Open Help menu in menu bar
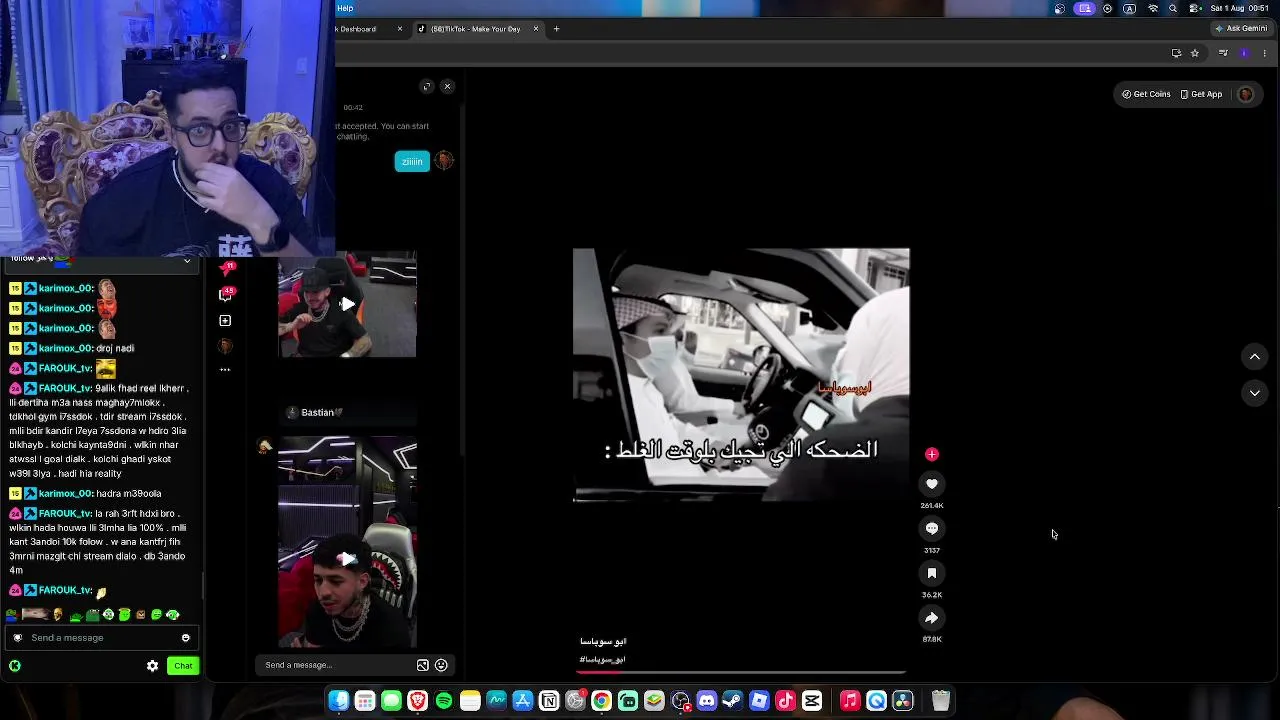The width and height of the screenshot is (1280, 720). click(345, 8)
